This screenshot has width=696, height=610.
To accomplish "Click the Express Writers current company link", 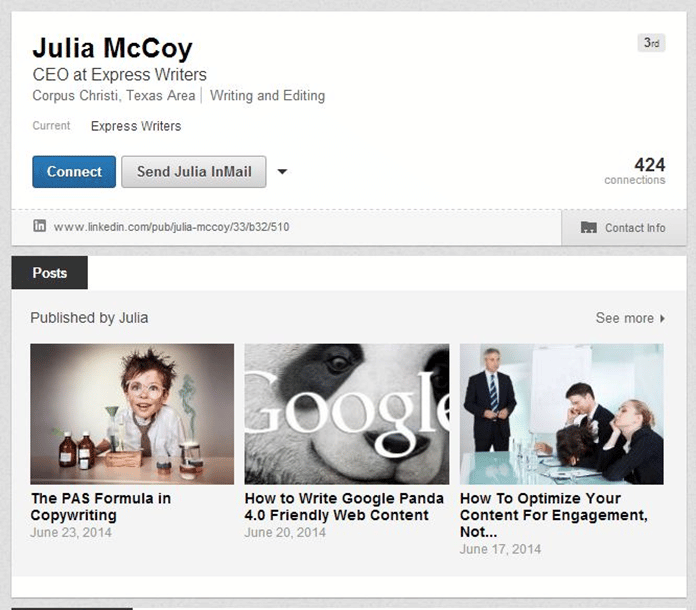I will click(136, 126).
